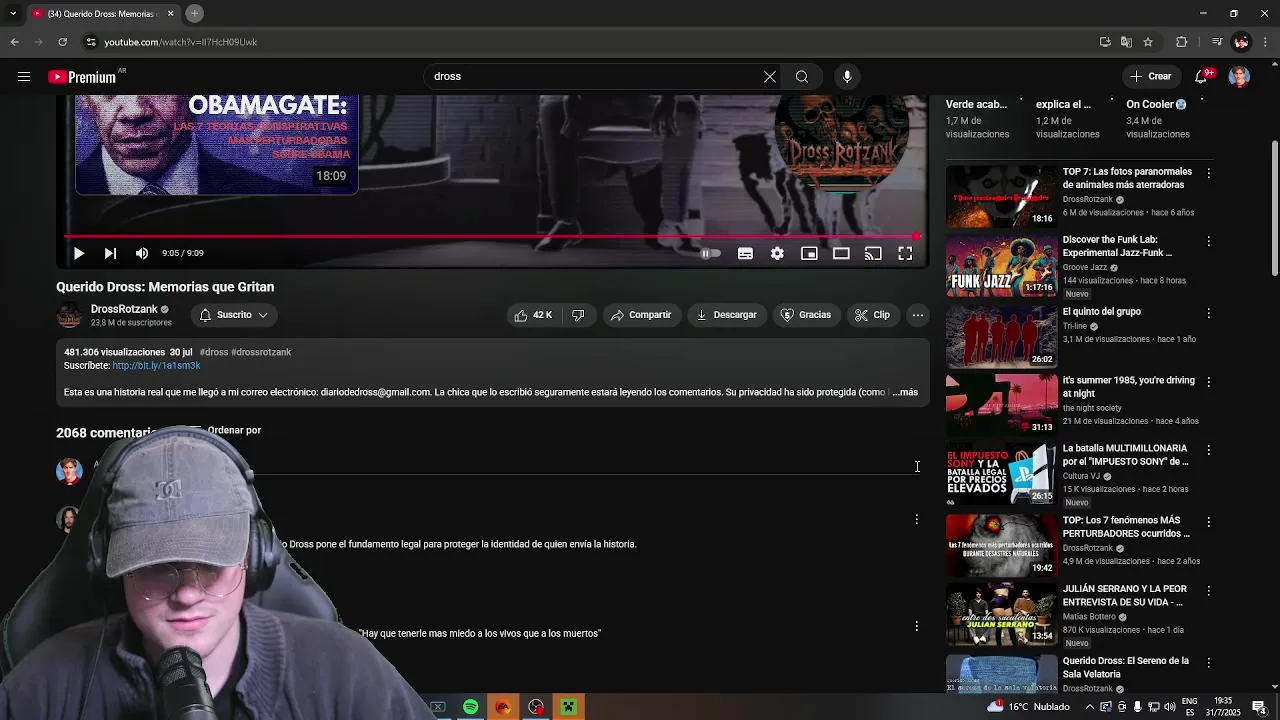Open player settings gear icon

click(777, 254)
